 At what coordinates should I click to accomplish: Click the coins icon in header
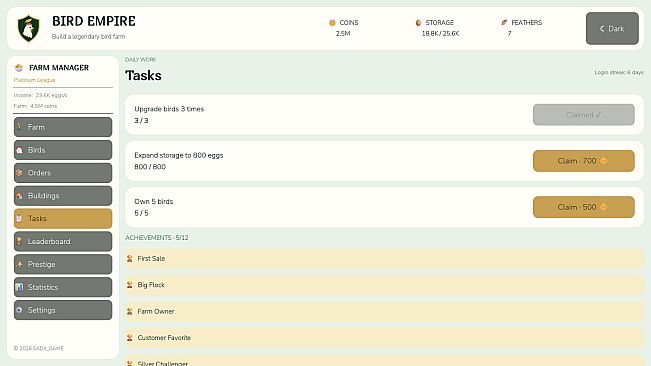coord(332,23)
